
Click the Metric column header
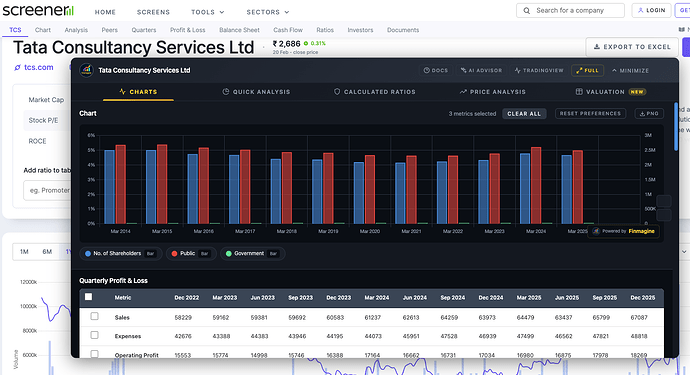(x=123, y=298)
